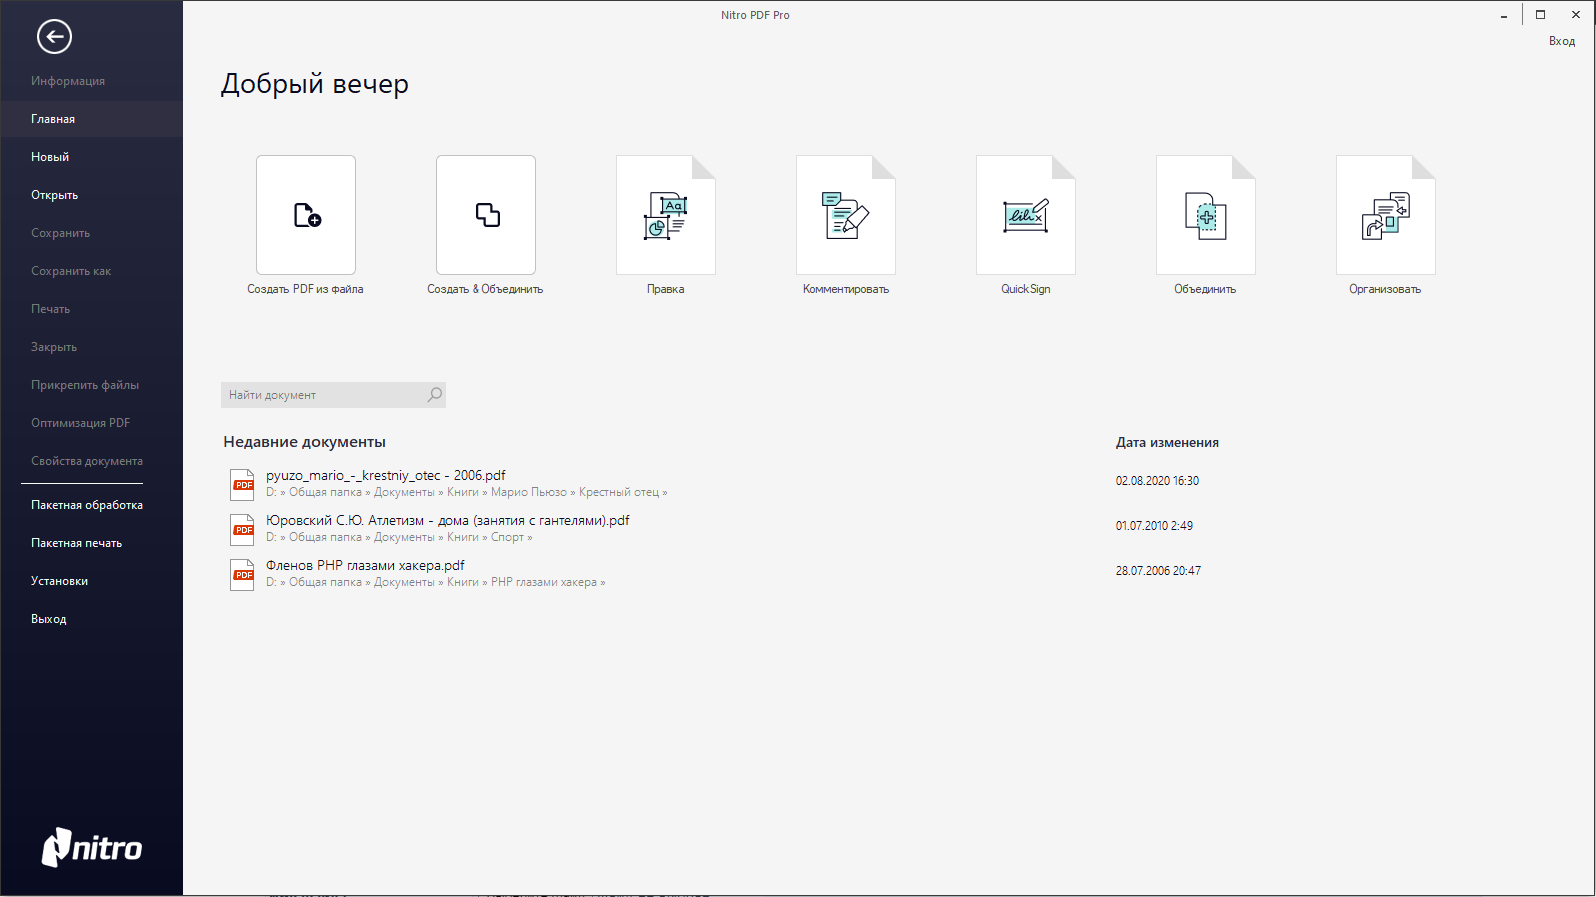Click the Nitro logo in sidebar
This screenshot has height=897, width=1596.
point(92,847)
